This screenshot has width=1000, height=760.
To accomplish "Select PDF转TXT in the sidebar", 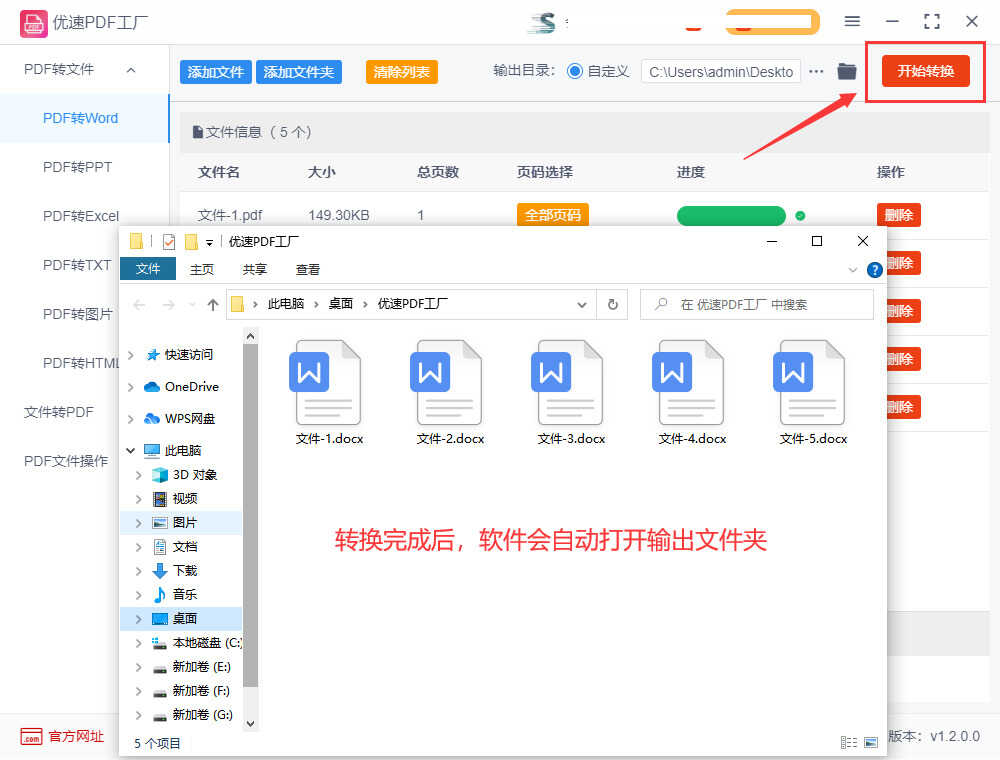I will click(x=77, y=265).
